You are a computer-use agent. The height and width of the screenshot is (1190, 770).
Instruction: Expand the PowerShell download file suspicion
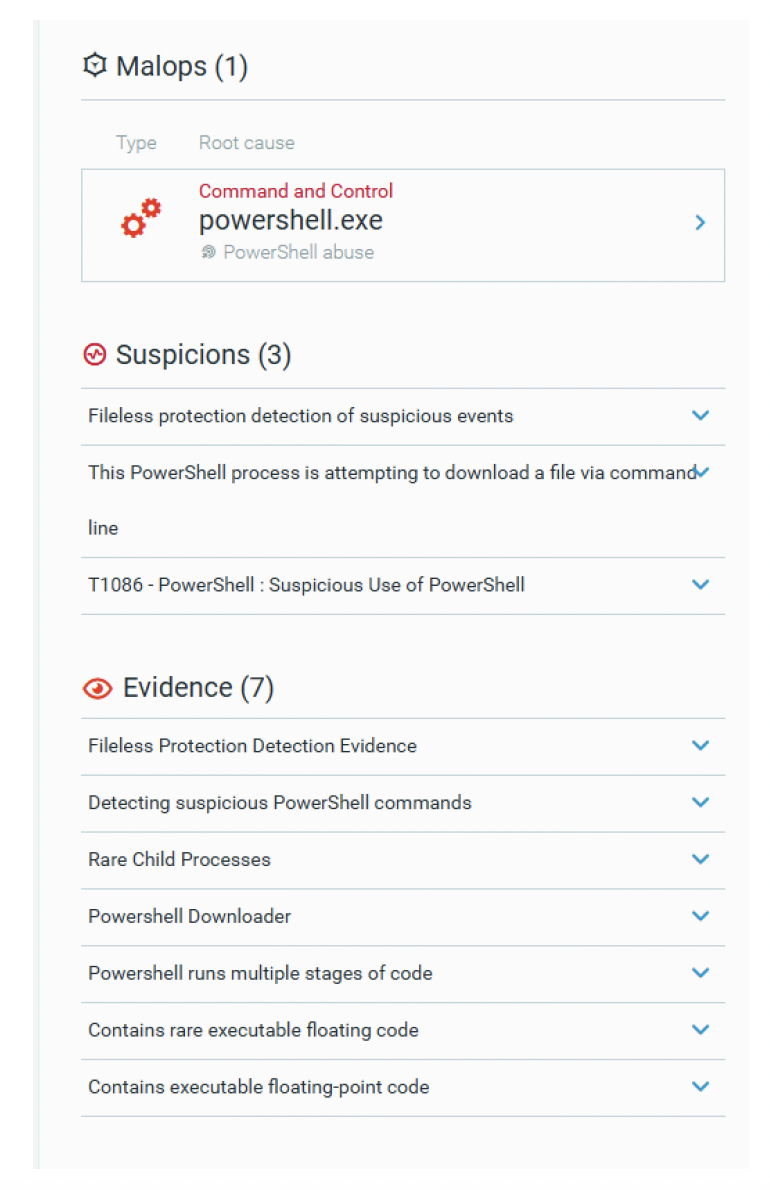[702, 472]
